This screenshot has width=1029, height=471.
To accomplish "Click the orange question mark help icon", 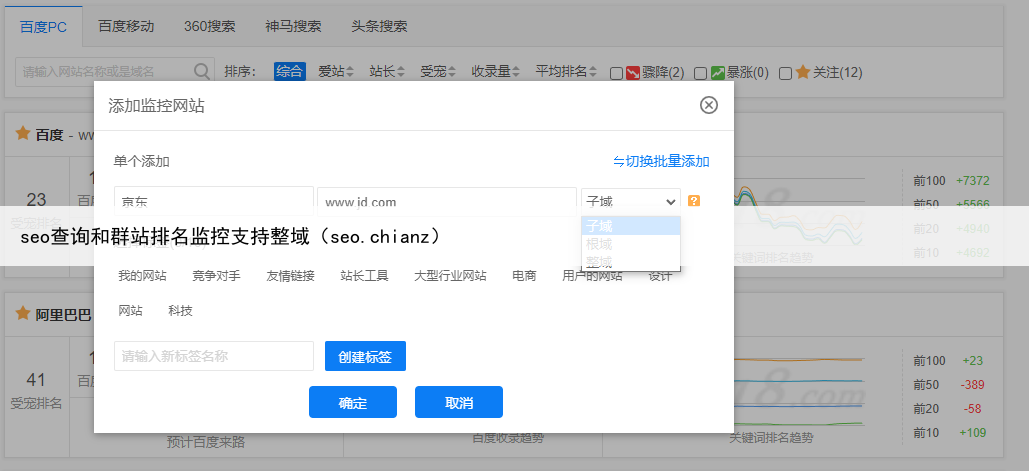I will [x=694, y=201].
